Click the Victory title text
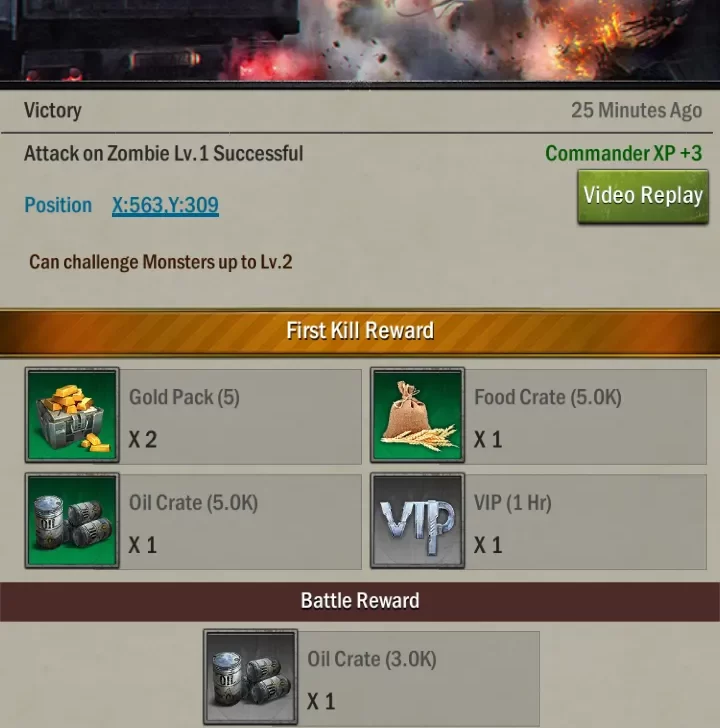 [53, 110]
